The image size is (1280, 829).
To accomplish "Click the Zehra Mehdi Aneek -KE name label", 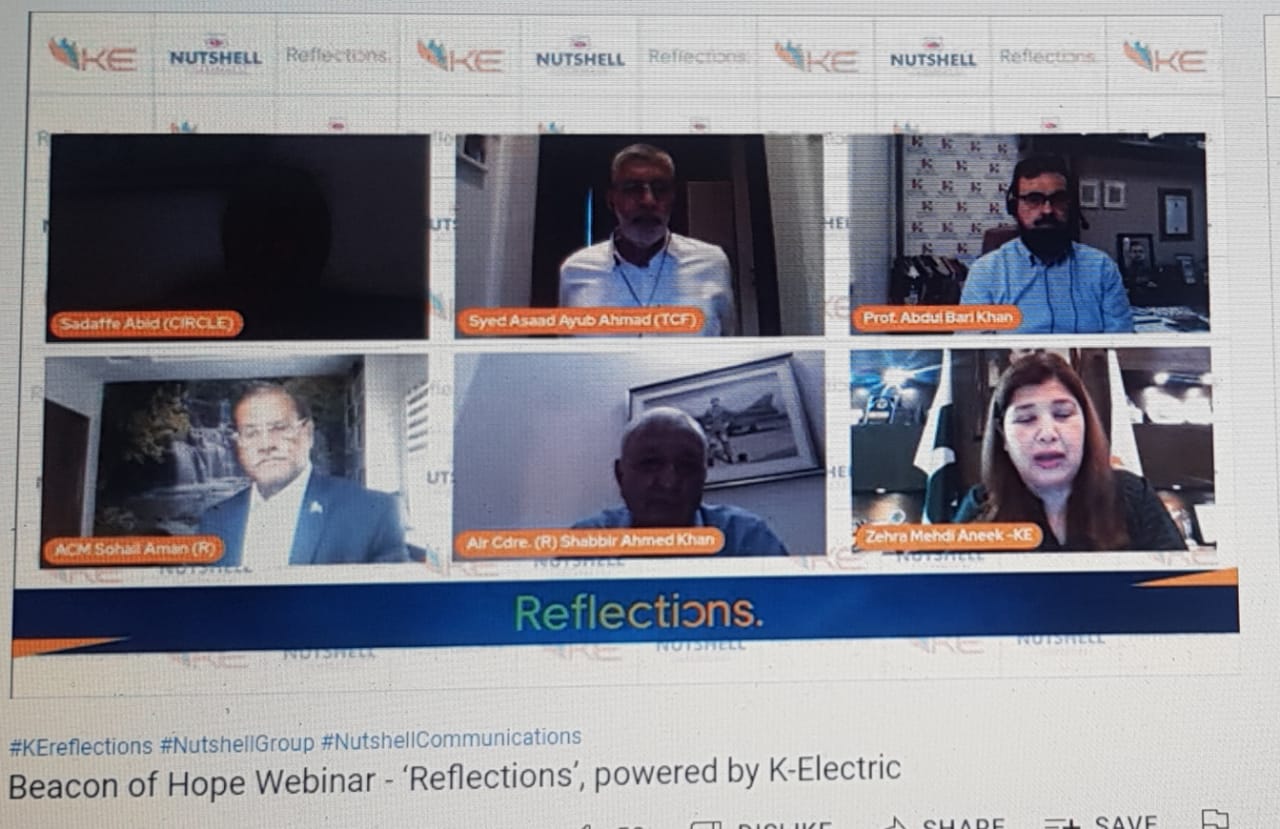I will (x=949, y=537).
